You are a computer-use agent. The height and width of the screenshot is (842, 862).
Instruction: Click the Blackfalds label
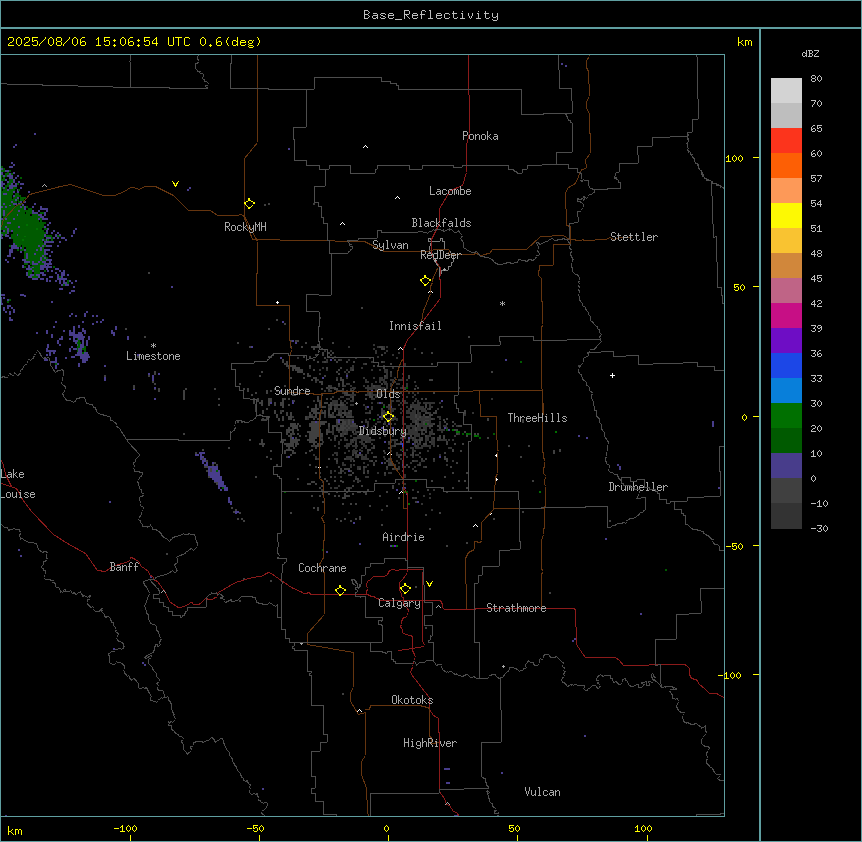click(441, 223)
